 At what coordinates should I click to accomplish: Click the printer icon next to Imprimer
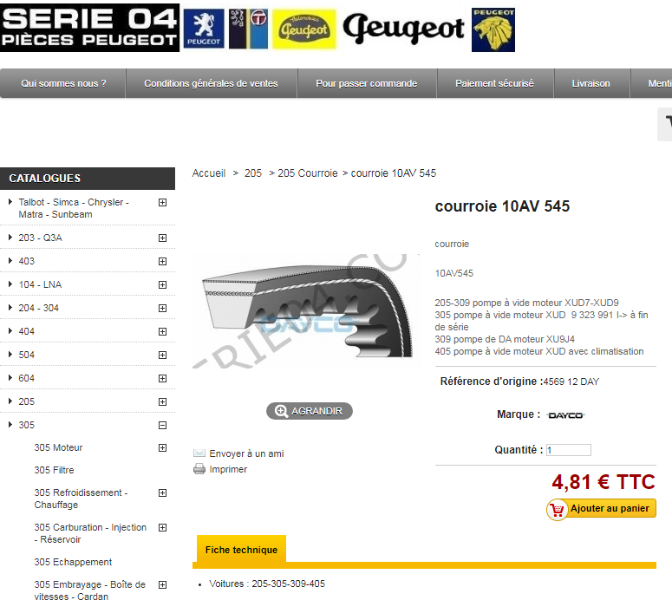[x=199, y=469]
